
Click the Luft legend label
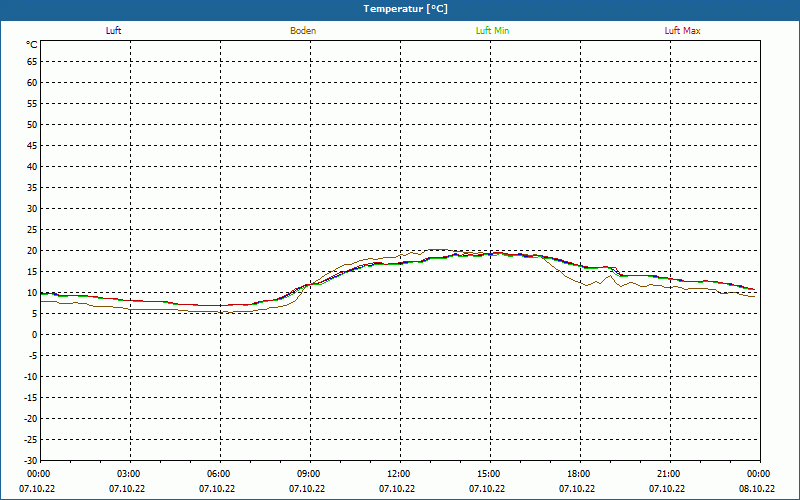pos(113,31)
